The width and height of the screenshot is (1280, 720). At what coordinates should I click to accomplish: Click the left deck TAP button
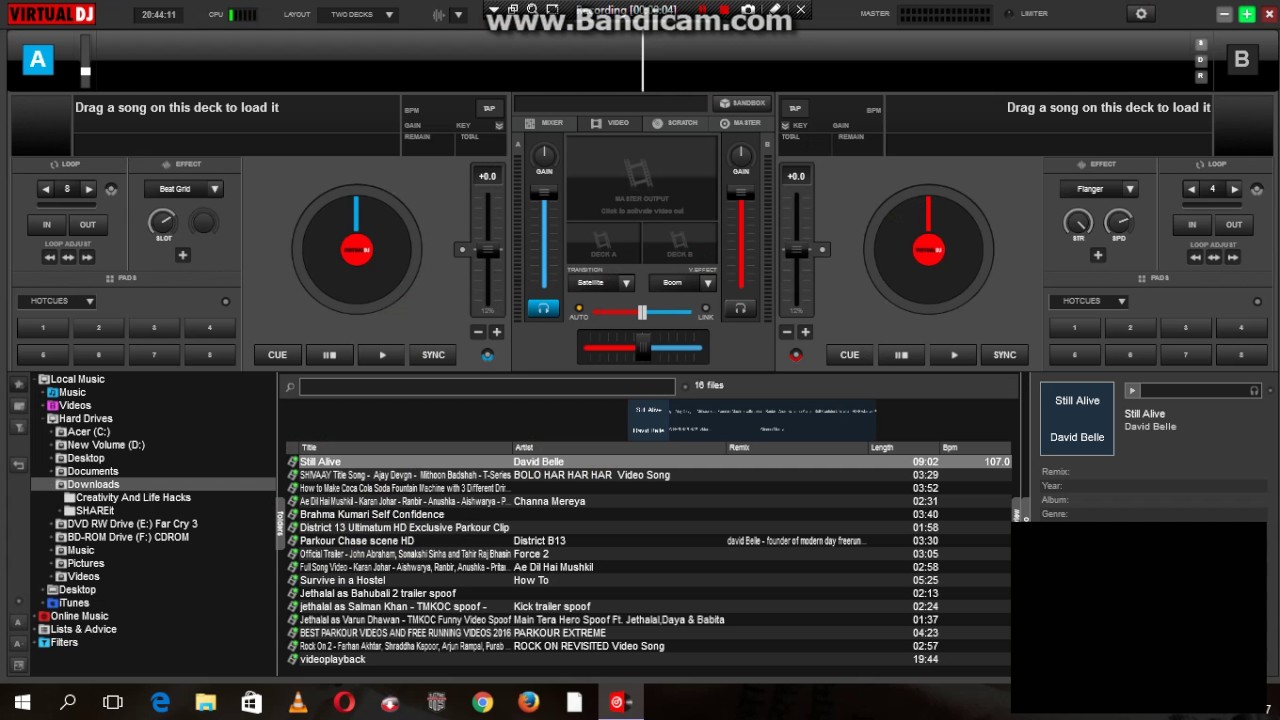pyautogui.click(x=489, y=108)
